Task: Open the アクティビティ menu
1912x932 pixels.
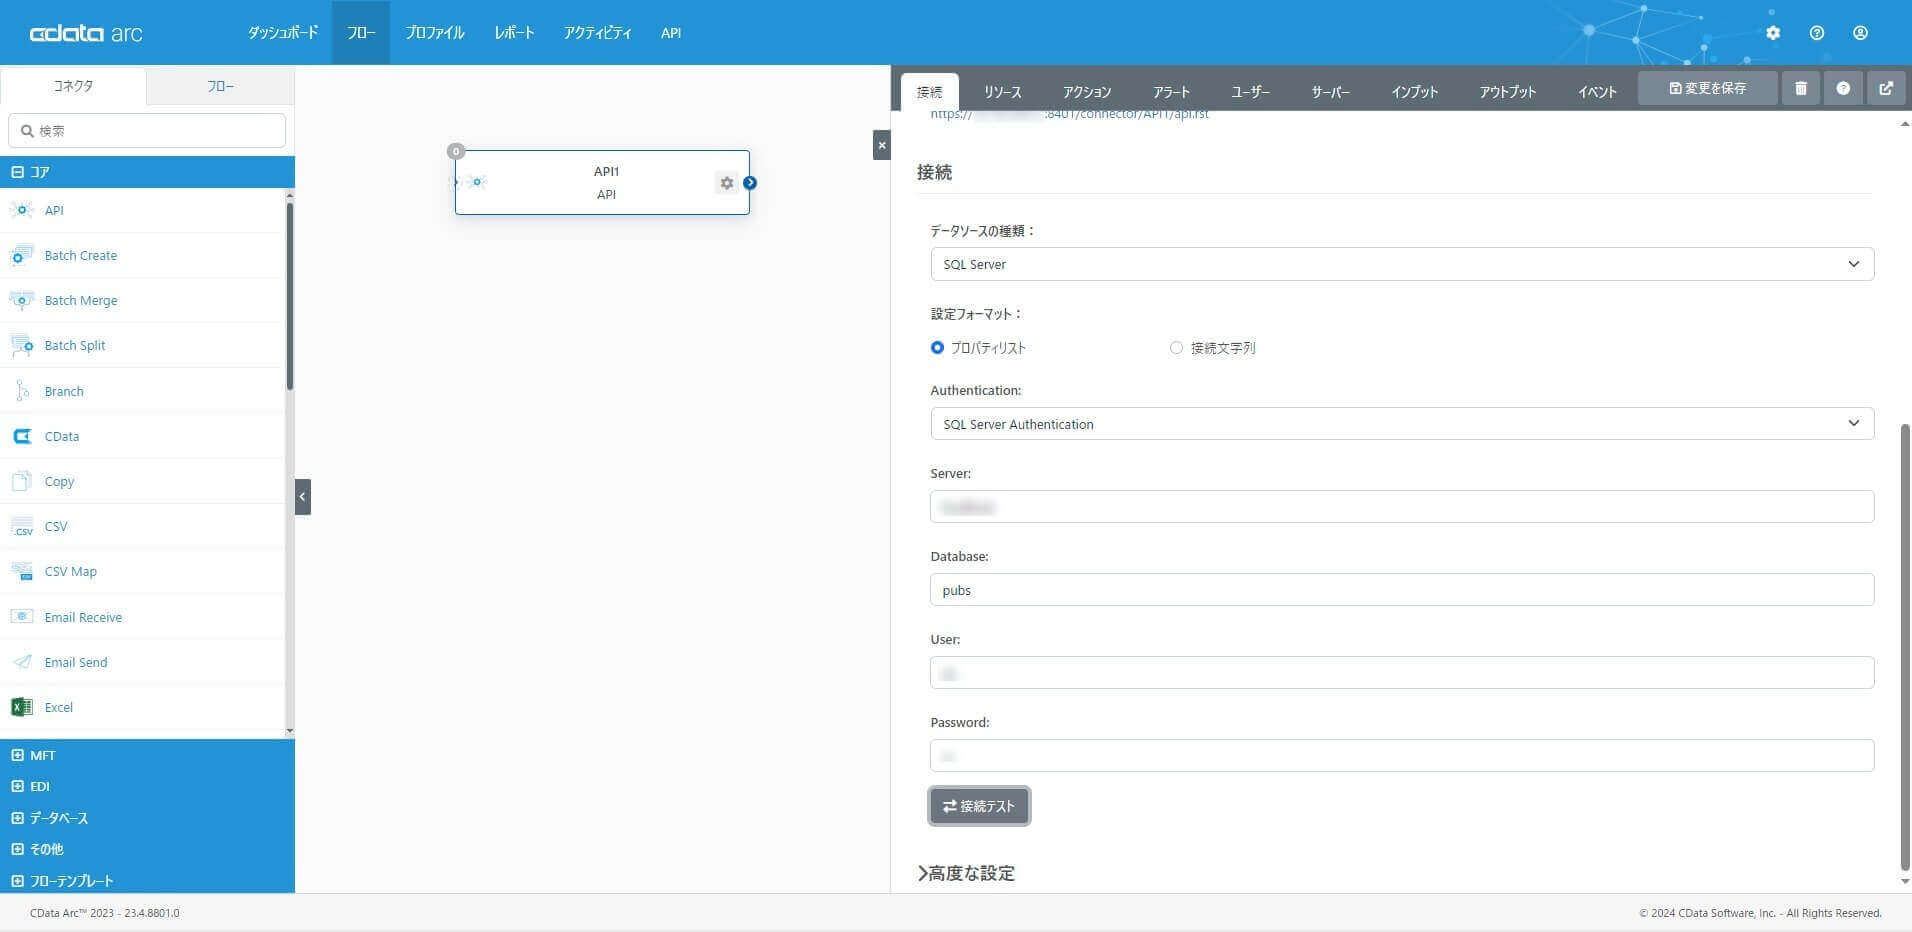Action: (x=597, y=33)
